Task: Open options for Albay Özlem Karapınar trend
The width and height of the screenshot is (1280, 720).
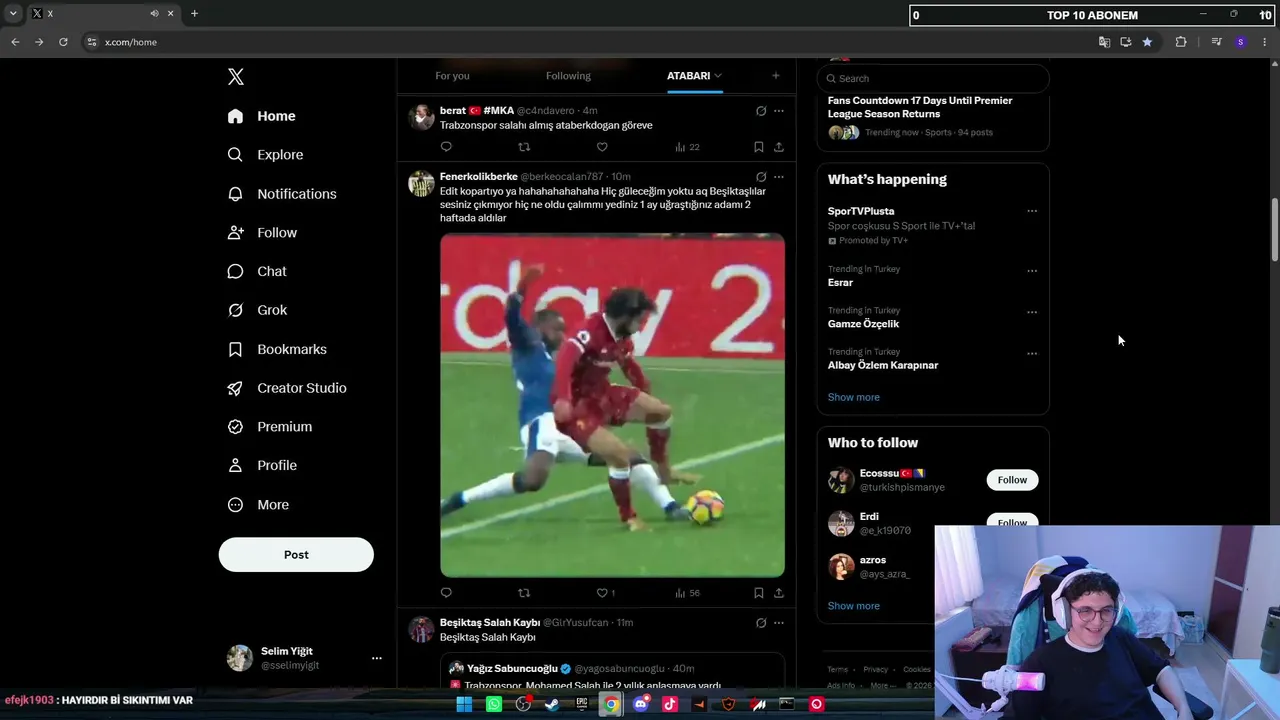Action: (x=1032, y=354)
